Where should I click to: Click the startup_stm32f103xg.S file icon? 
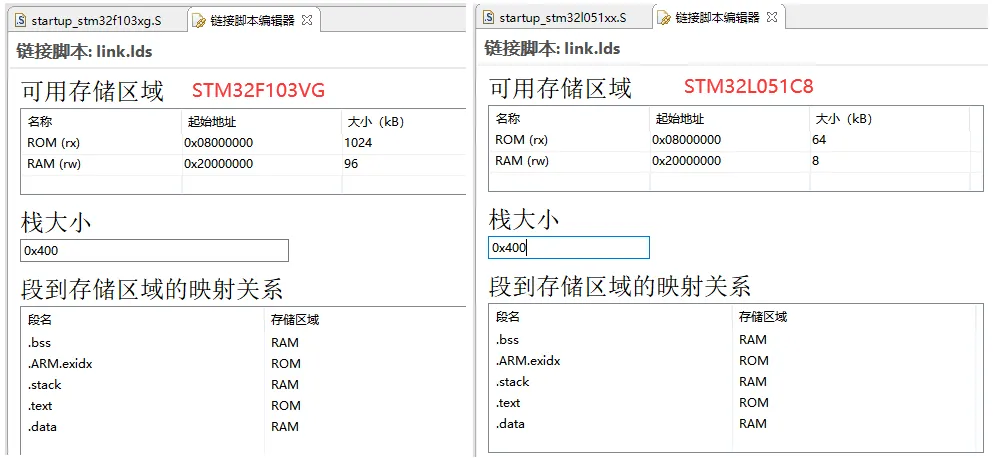(x=20, y=21)
